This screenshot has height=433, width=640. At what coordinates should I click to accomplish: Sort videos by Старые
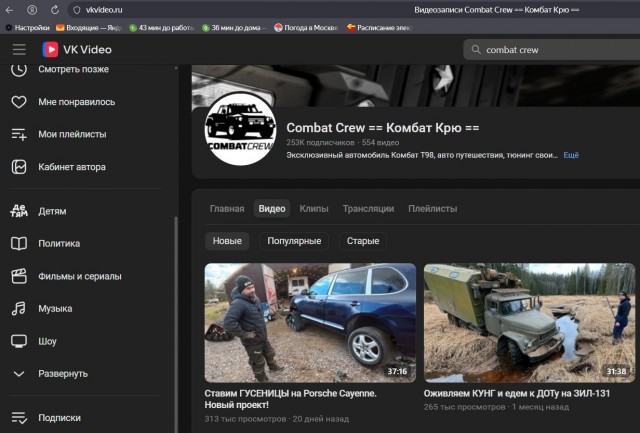coord(363,241)
